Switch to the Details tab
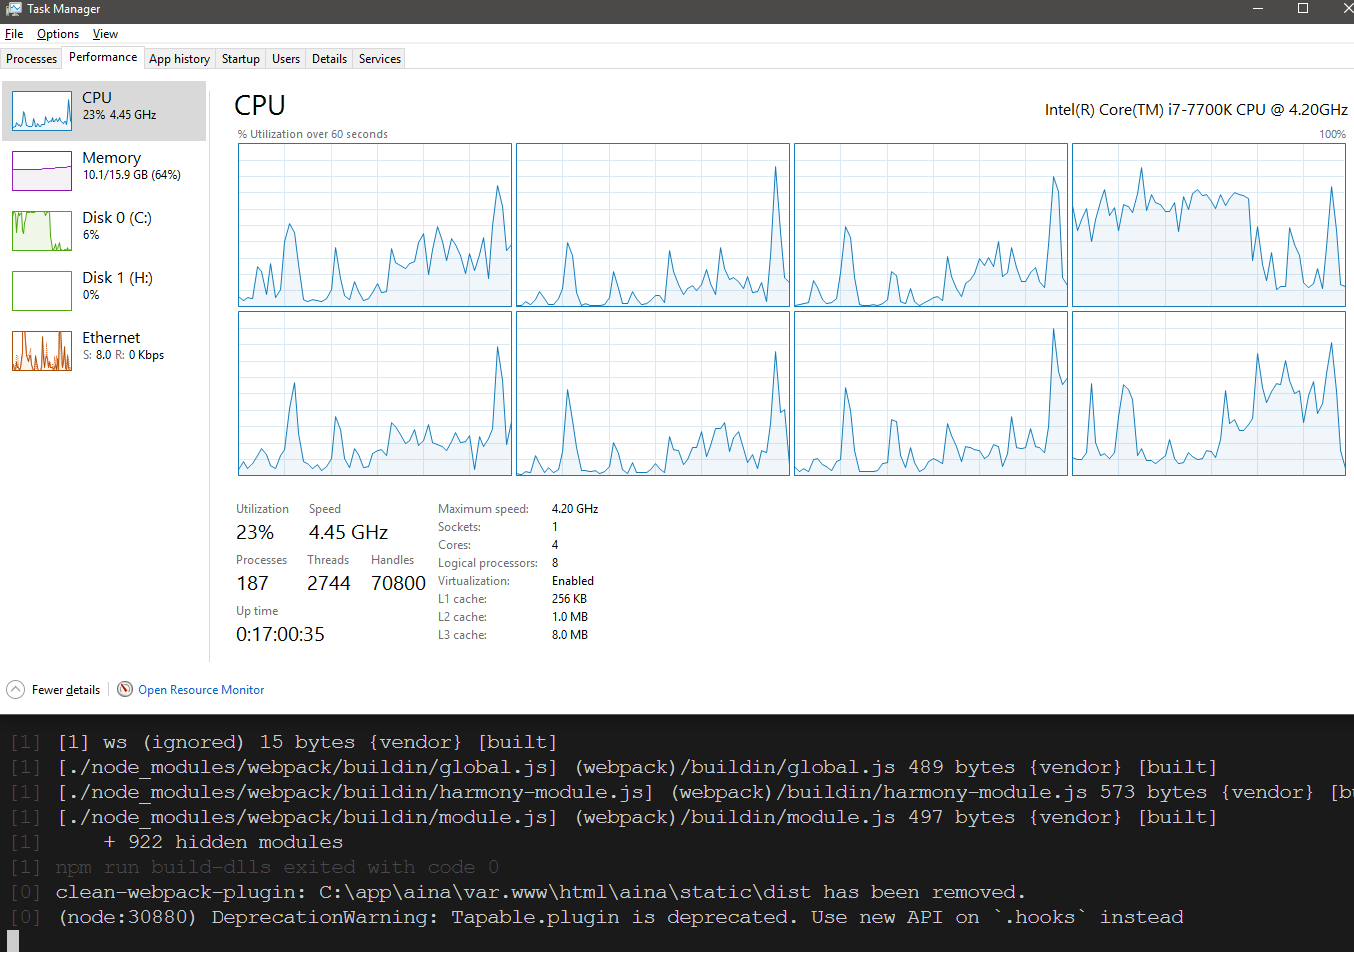The image size is (1354, 953). coord(329,59)
